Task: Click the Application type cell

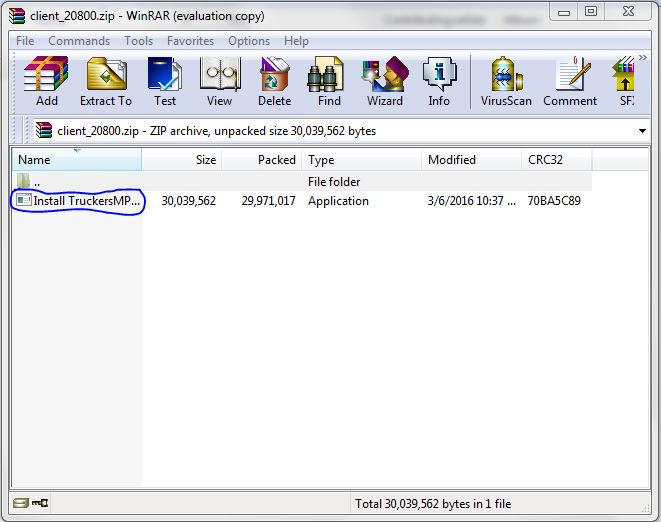Action: coord(338,201)
